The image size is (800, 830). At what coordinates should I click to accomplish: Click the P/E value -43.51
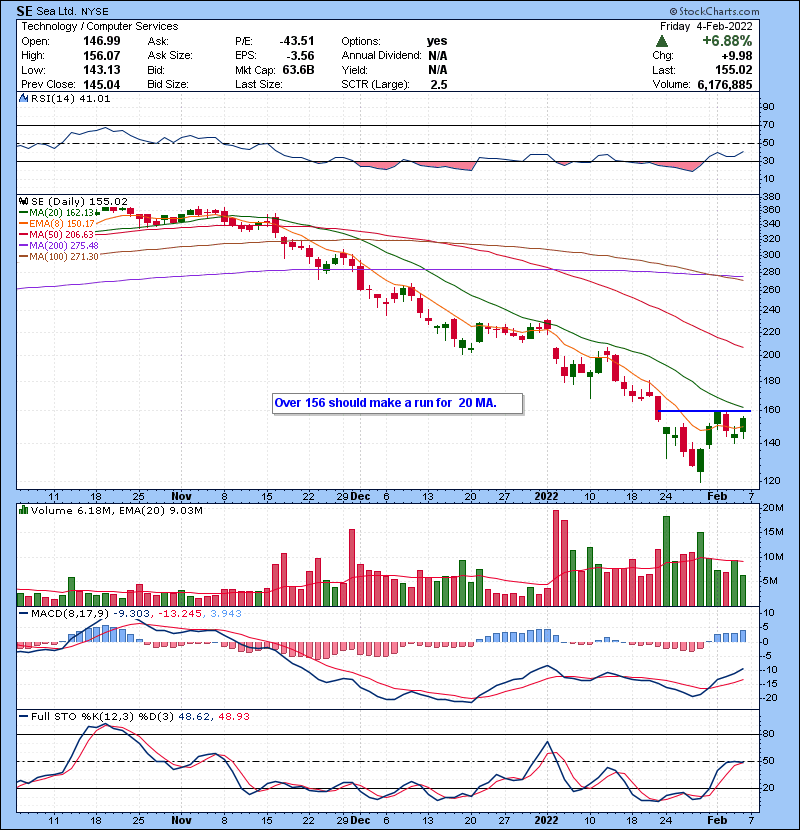click(x=297, y=41)
